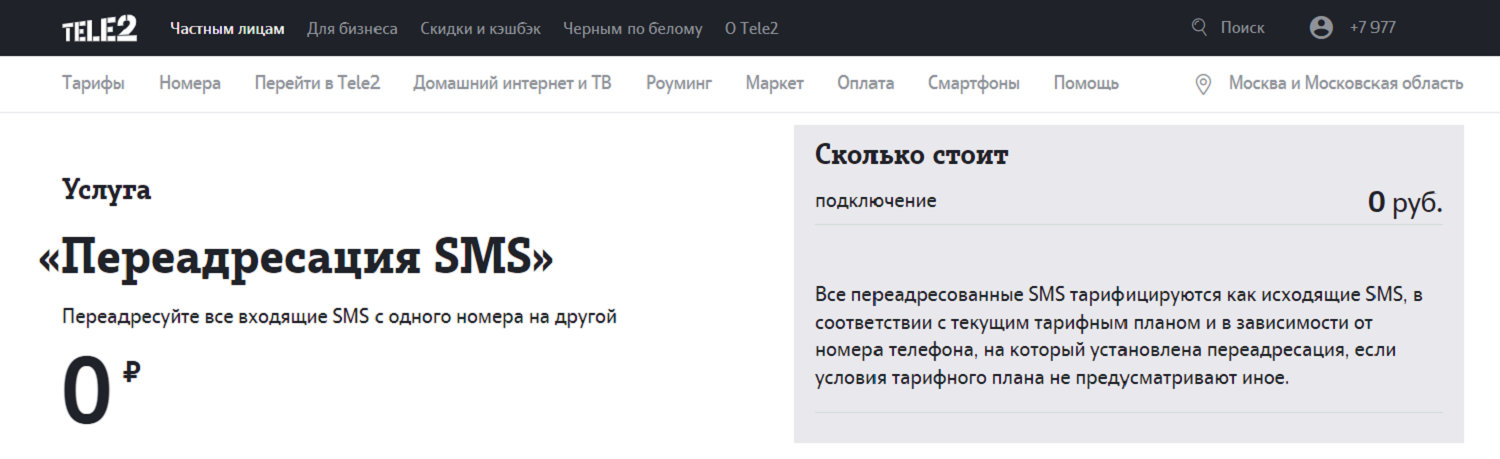Image resolution: width=1500 pixels, height=459 pixels.
Task: Go to Черным по белому page
Action: click(633, 29)
